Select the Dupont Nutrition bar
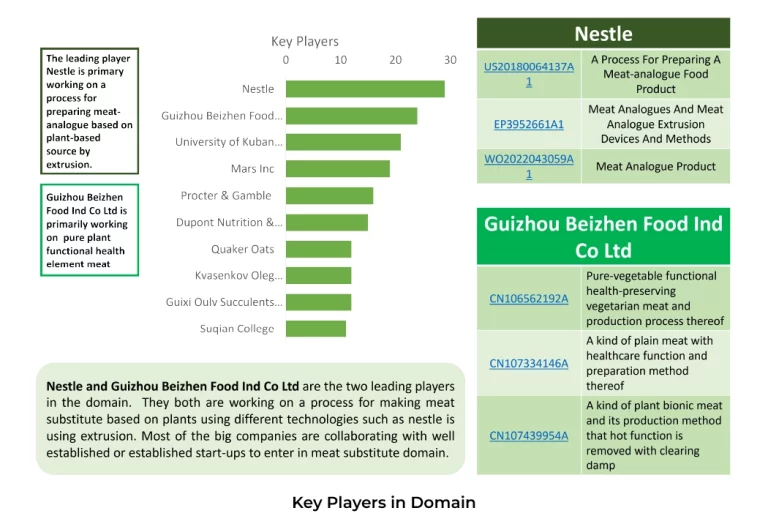Image resolution: width=768 pixels, height=527 pixels. click(x=327, y=222)
